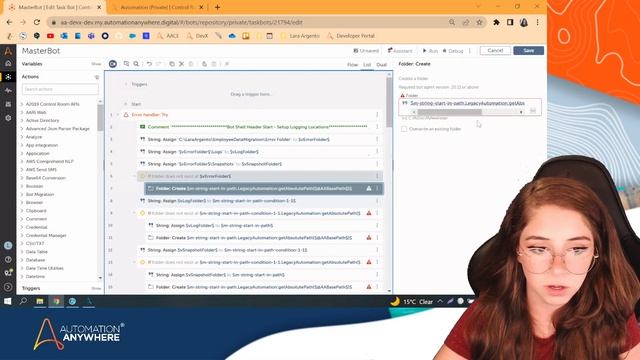Click the browser Extensions puzzle icon
Screen dimensions: 640x360
tap(496, 22)
